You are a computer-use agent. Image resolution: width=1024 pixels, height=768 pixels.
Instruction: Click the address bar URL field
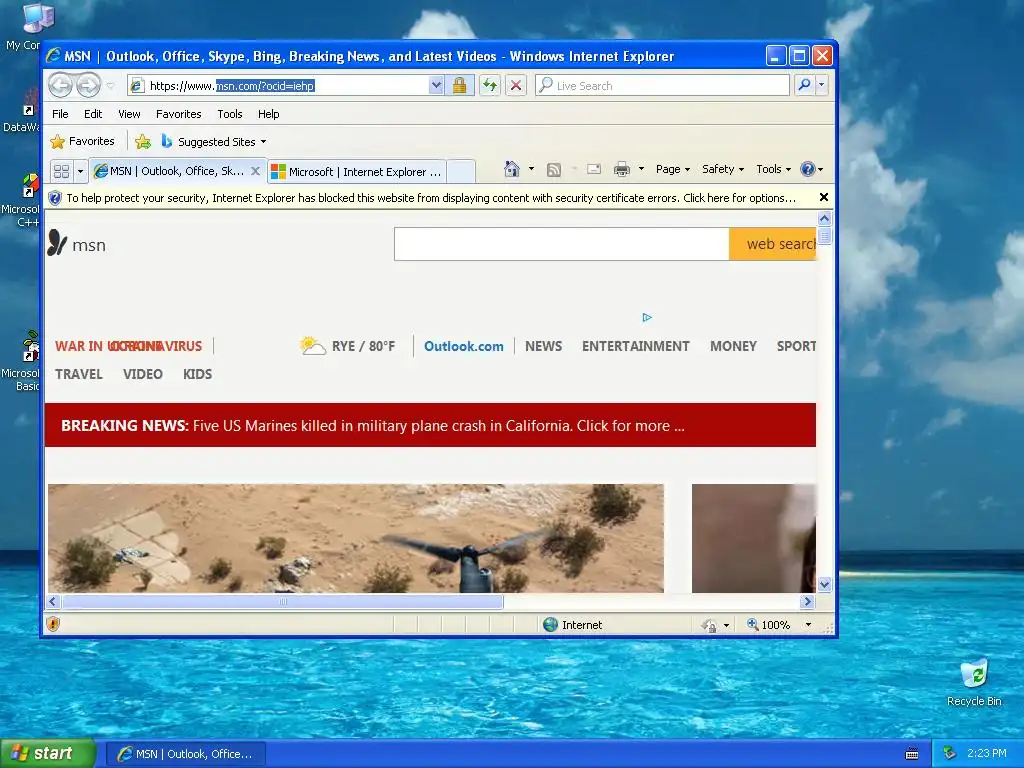(x=279, y=86)
